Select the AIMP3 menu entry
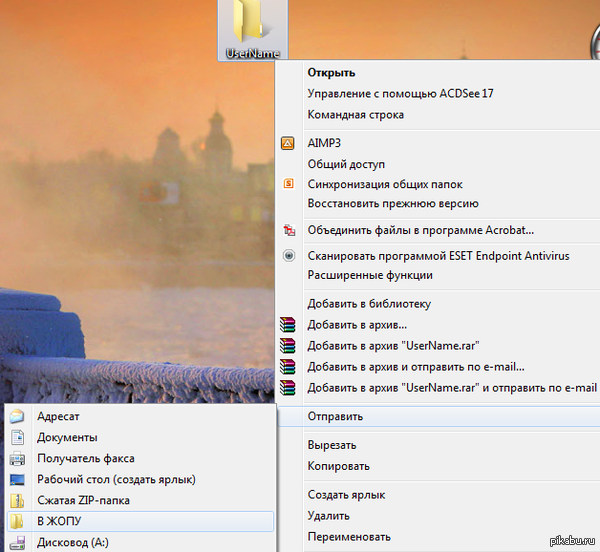Screen dimensions: 600x552 click(324, 143)
